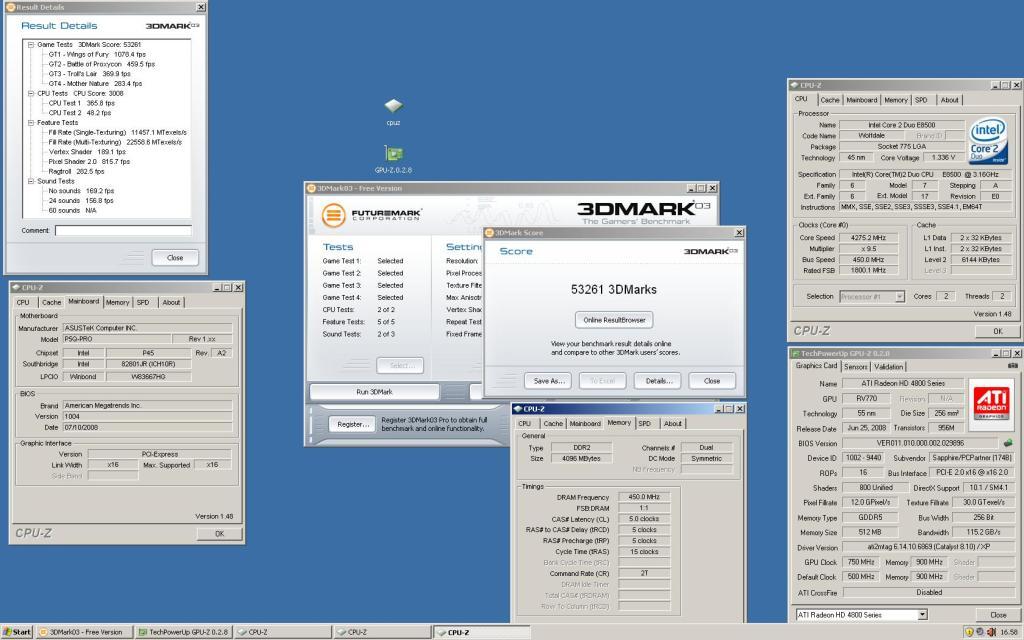Screen dimensions: 1024x640
Task: Click the Intel Core 2 Duo logo
Action: 988,141
